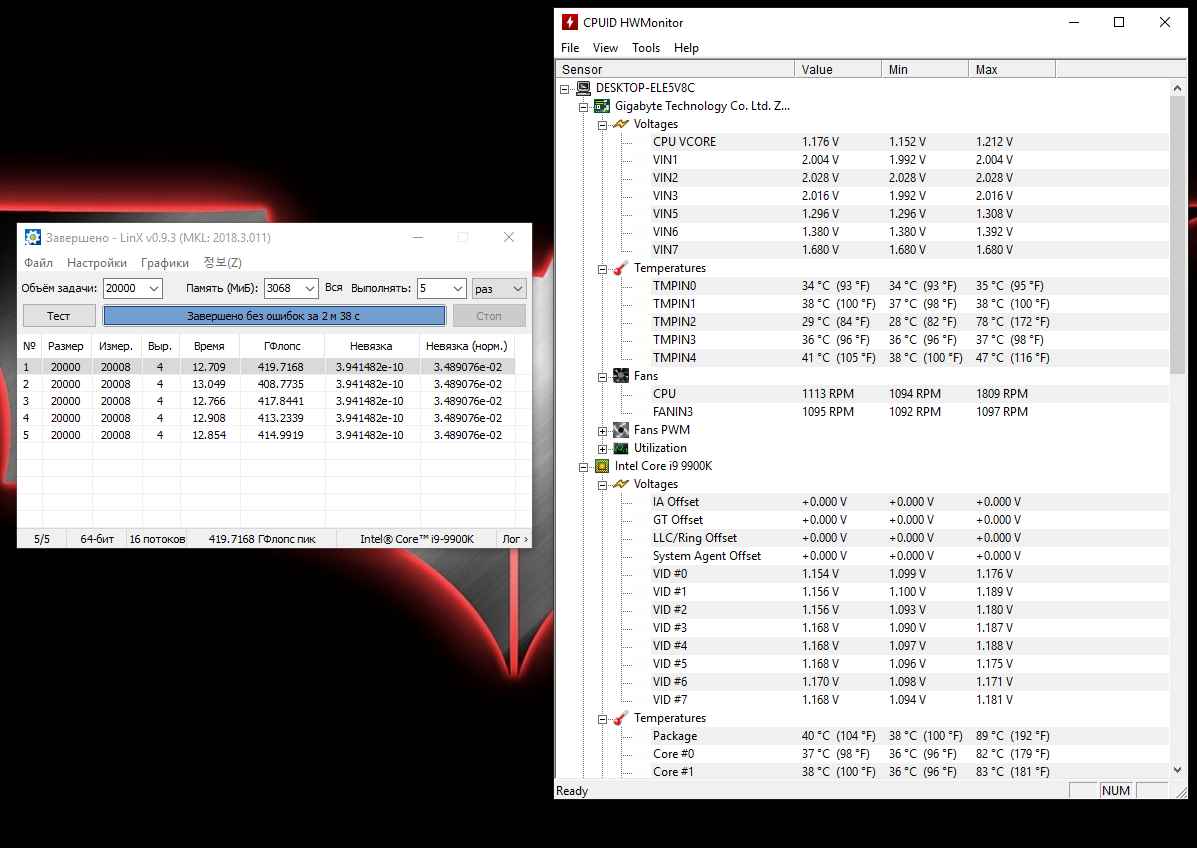Image resolution: width=1197 pixels, height=848 pixels.
Task: Click the scroll down arrow in HWMonitor
Action: (x=1176, y=770)
